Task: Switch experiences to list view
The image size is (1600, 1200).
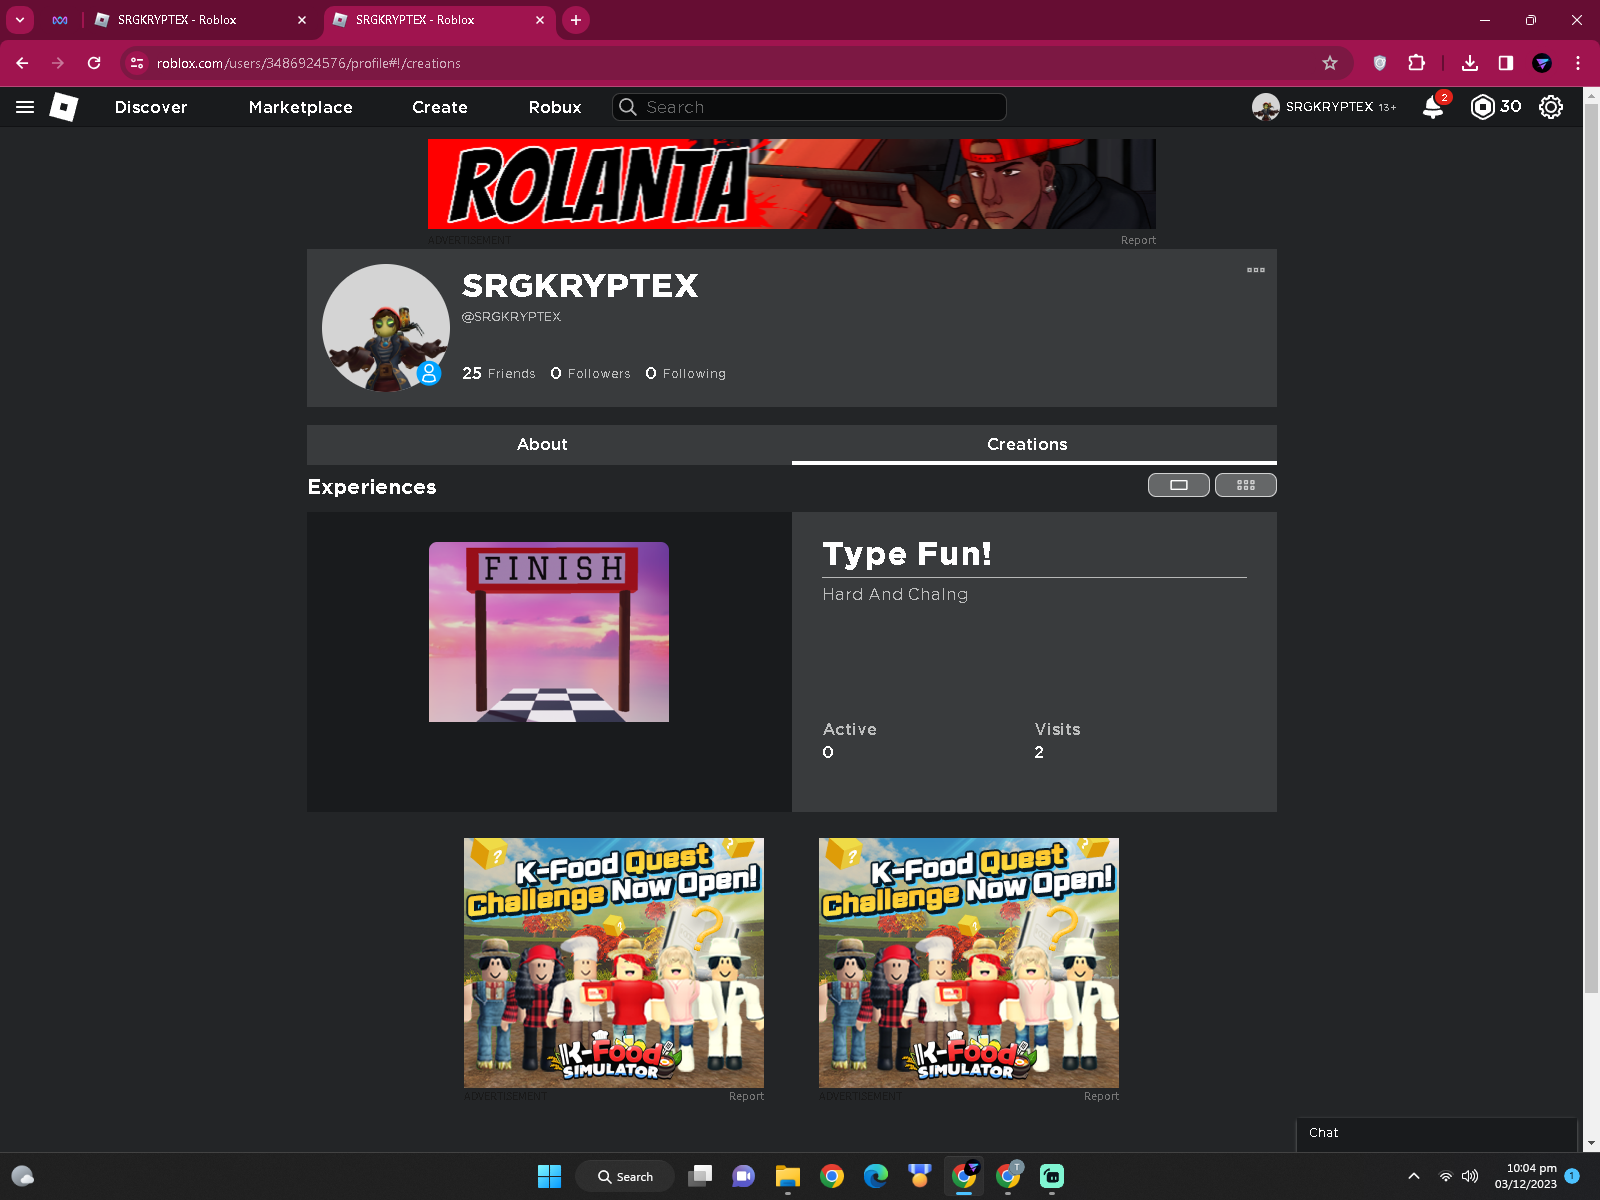Action: tap(1178, 485)
